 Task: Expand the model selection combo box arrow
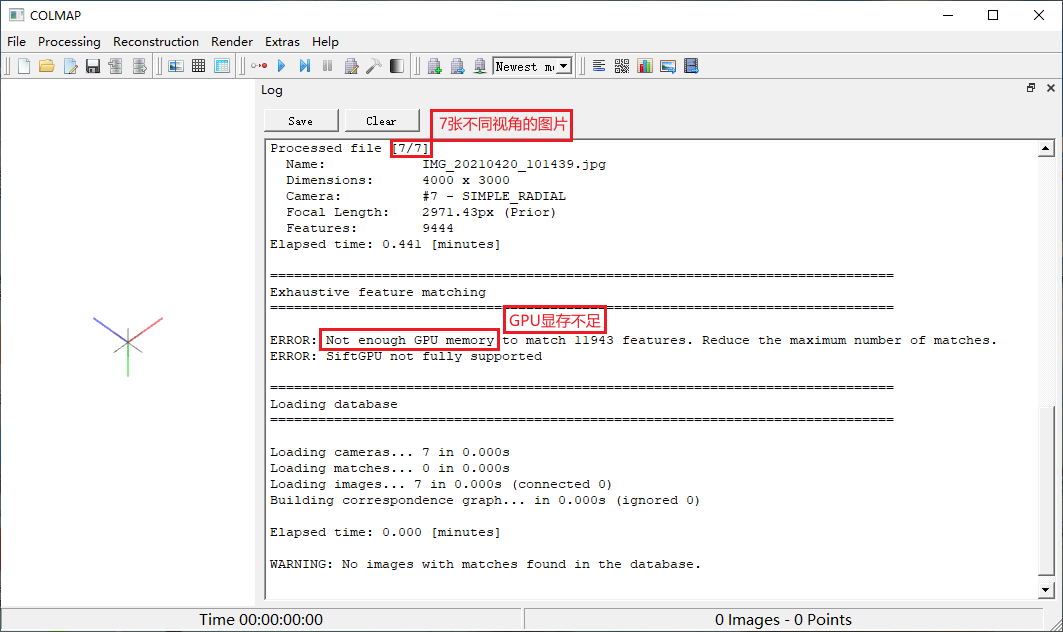pyautogui.click(x=564, y=65)
